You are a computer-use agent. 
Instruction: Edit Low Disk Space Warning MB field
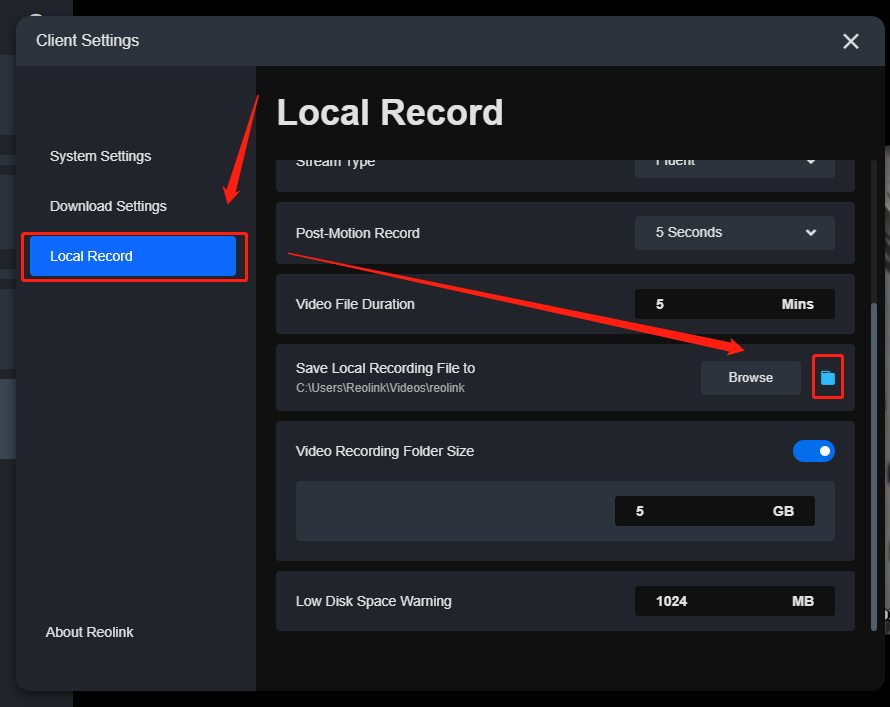pos(734,601)
